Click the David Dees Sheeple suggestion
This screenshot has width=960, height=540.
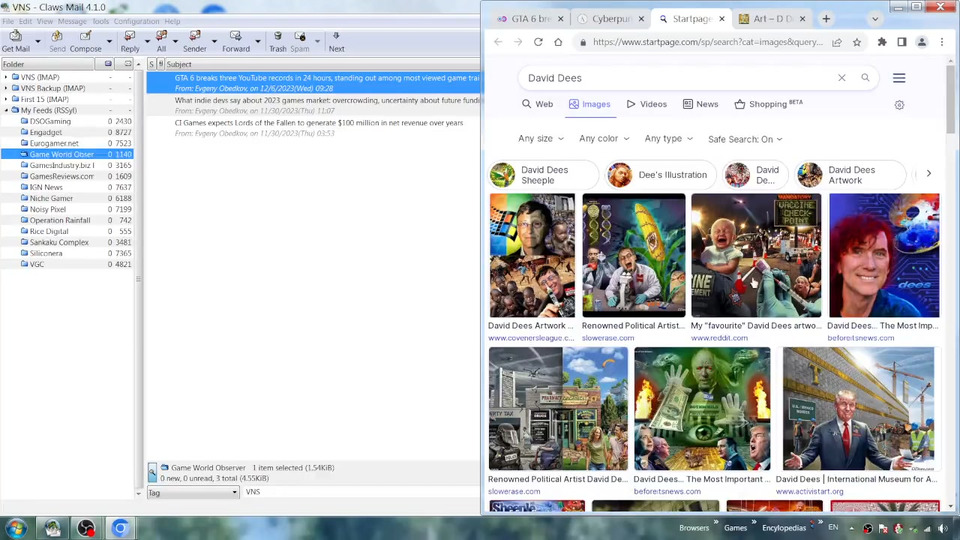pos(543,175)
